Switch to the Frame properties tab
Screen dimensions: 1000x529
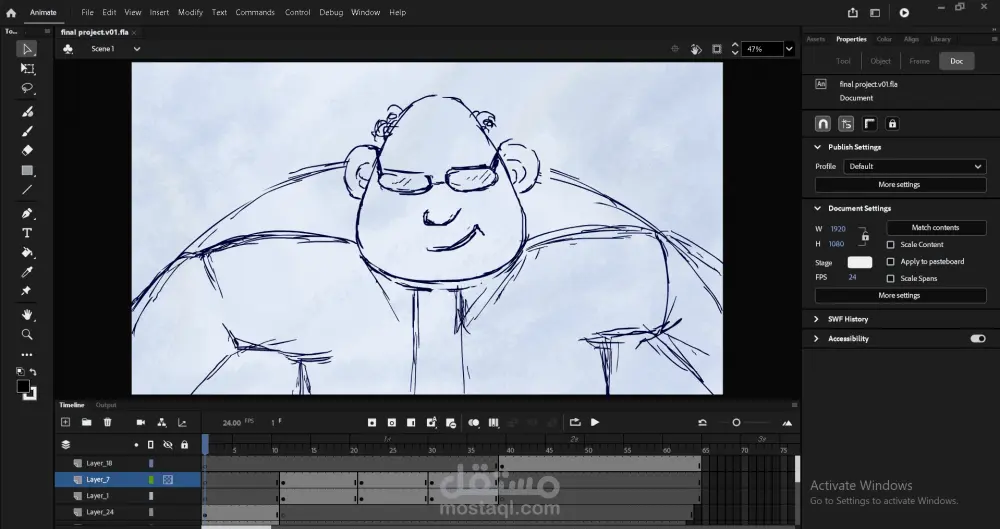919,61
